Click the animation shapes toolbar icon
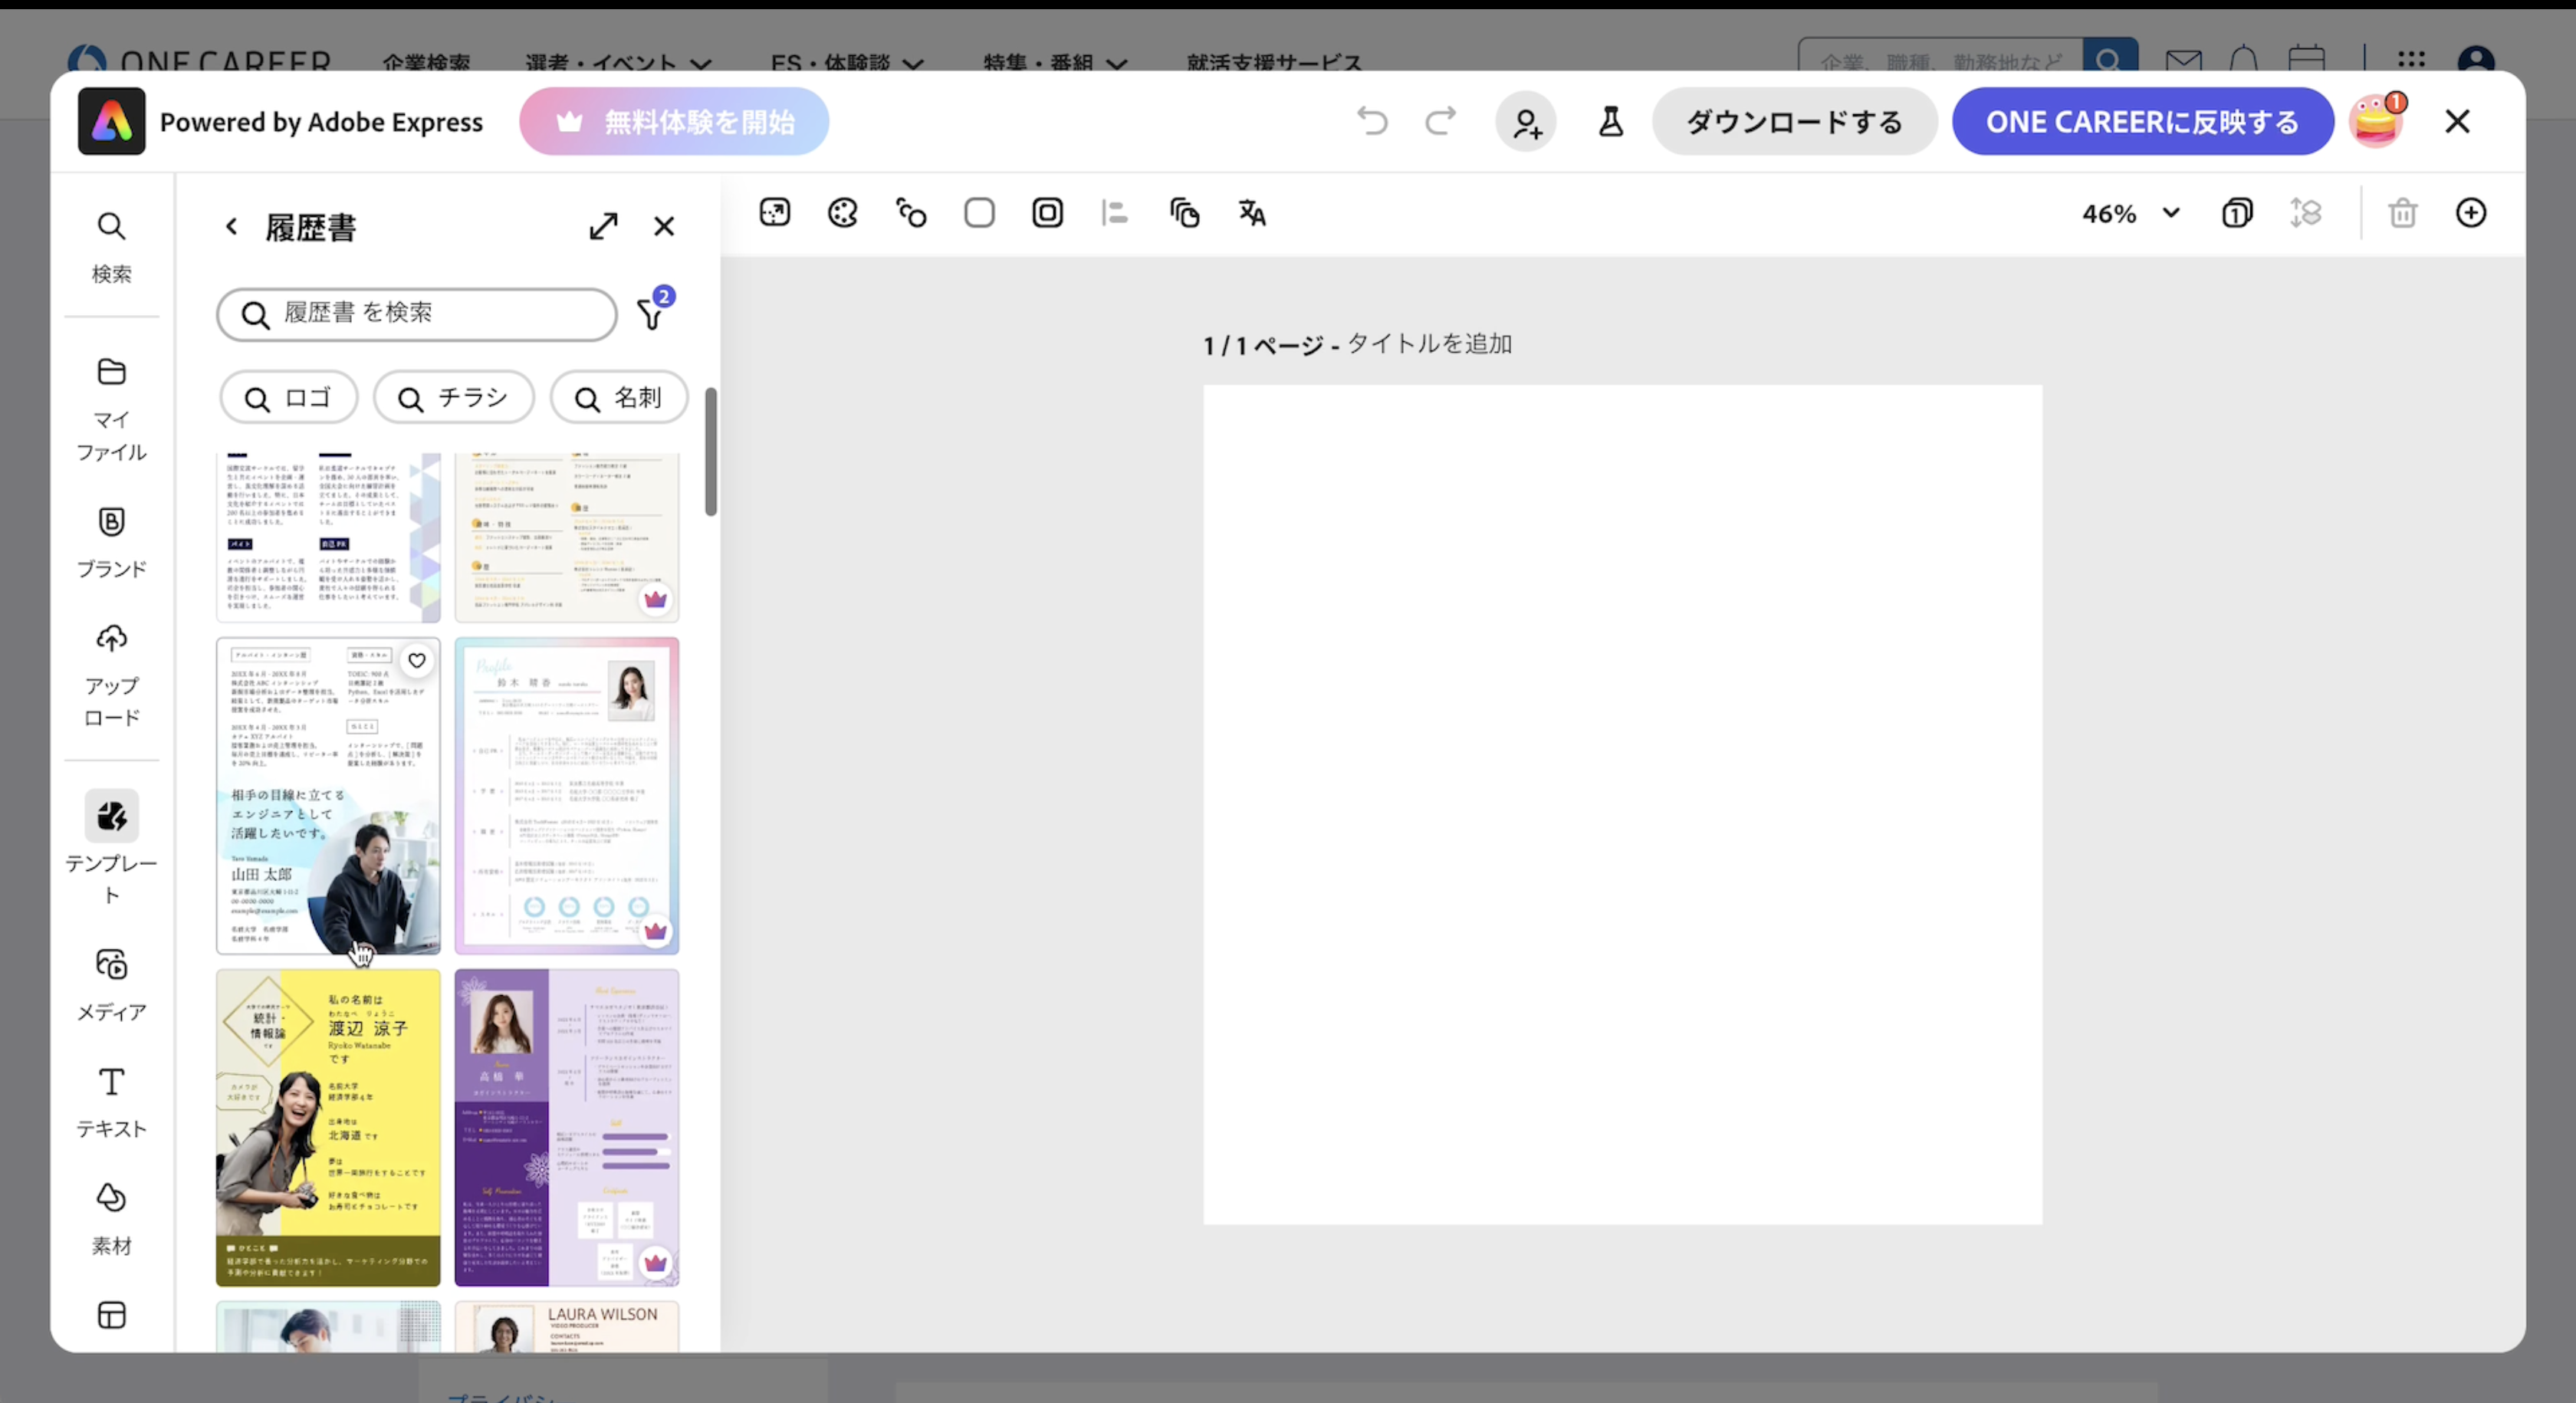 [911, 213]
